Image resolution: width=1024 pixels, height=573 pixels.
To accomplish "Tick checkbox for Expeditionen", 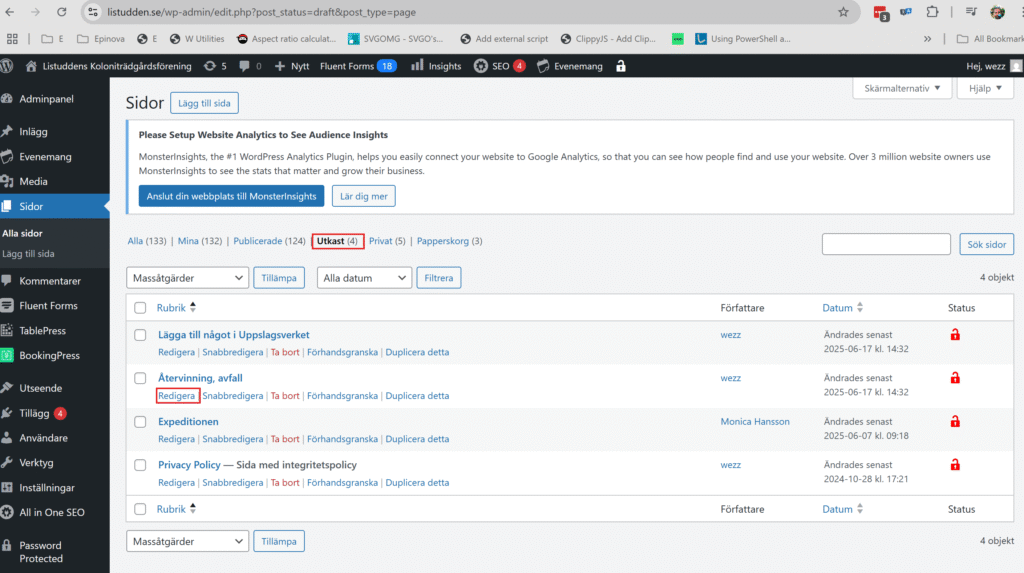I will point(140,422).
